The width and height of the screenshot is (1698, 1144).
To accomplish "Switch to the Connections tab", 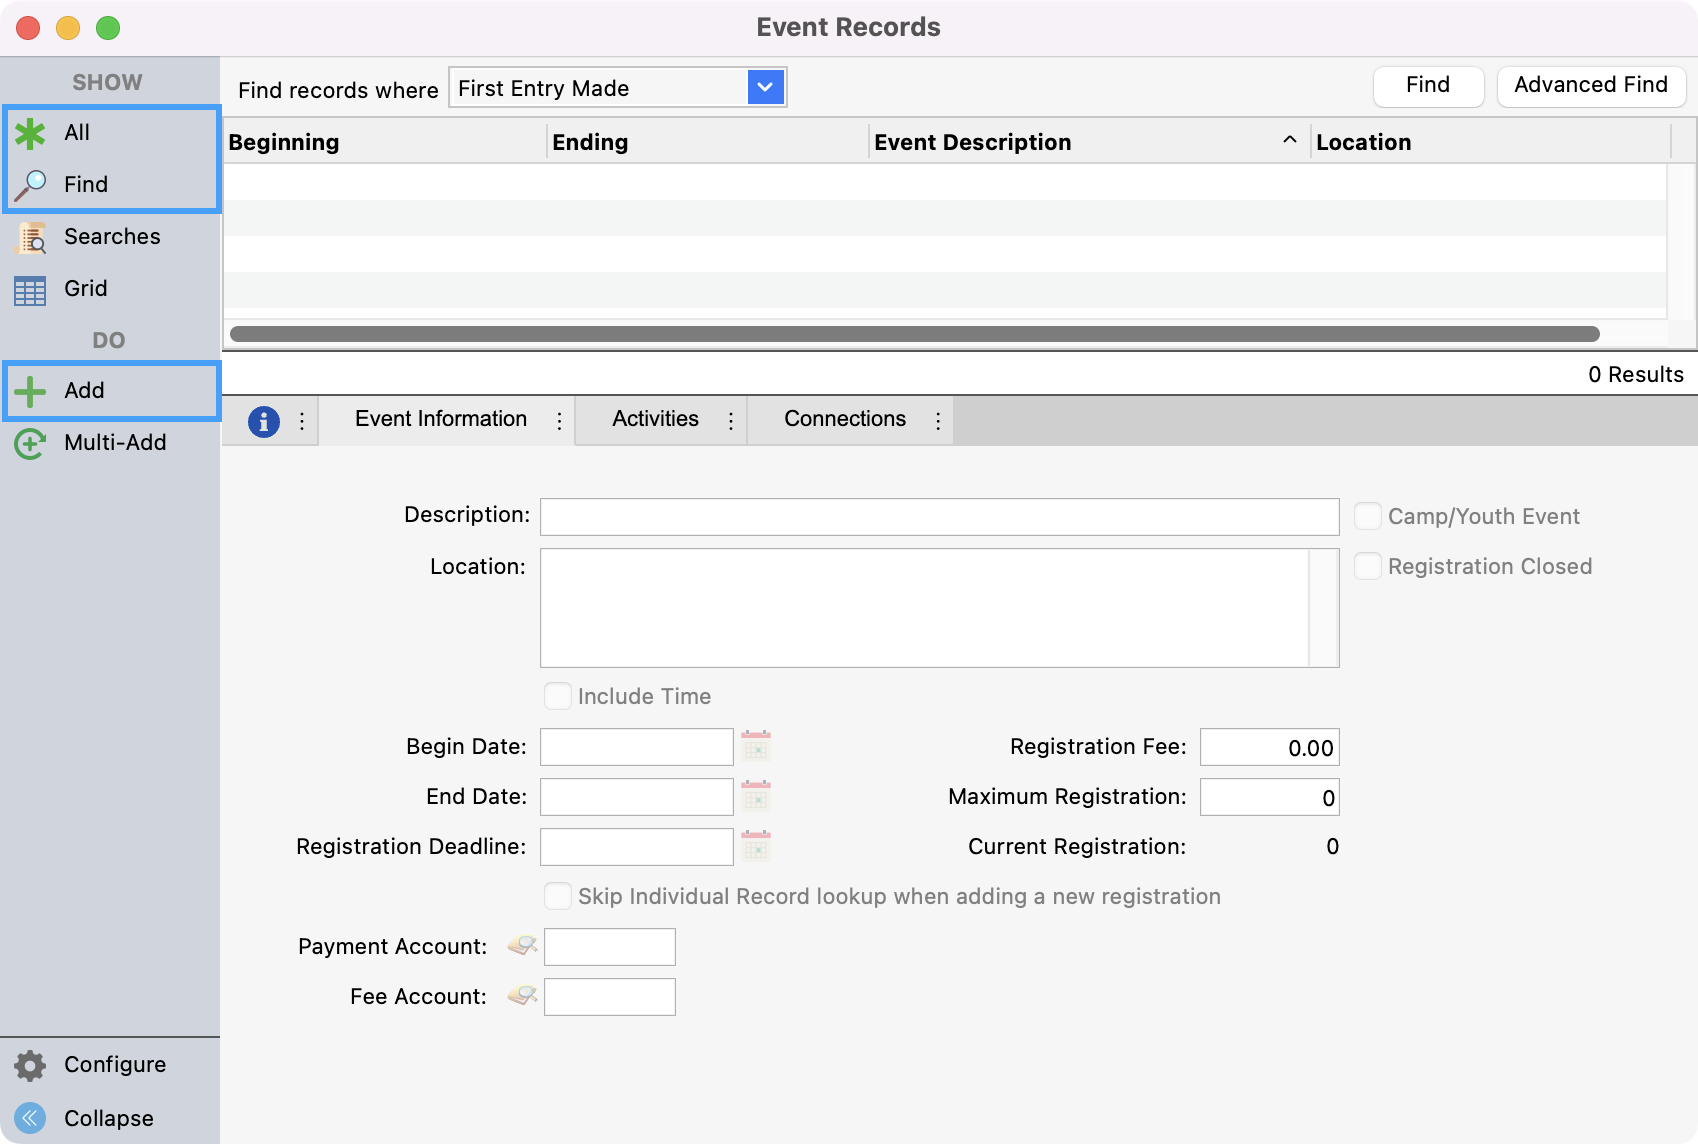I will coord(844,419).
